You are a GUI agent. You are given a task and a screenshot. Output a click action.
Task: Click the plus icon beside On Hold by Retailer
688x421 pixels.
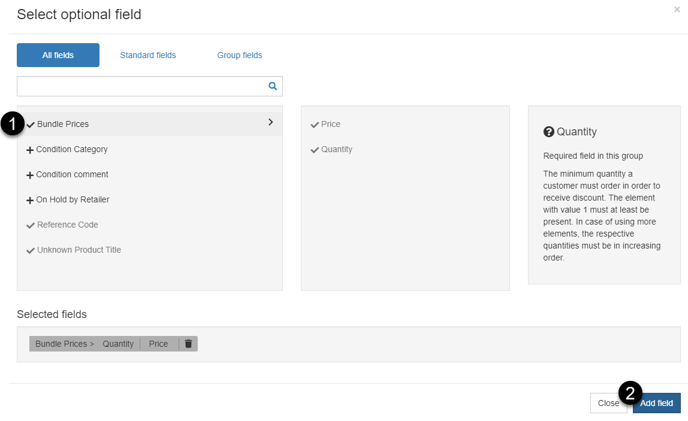[30, 200]
